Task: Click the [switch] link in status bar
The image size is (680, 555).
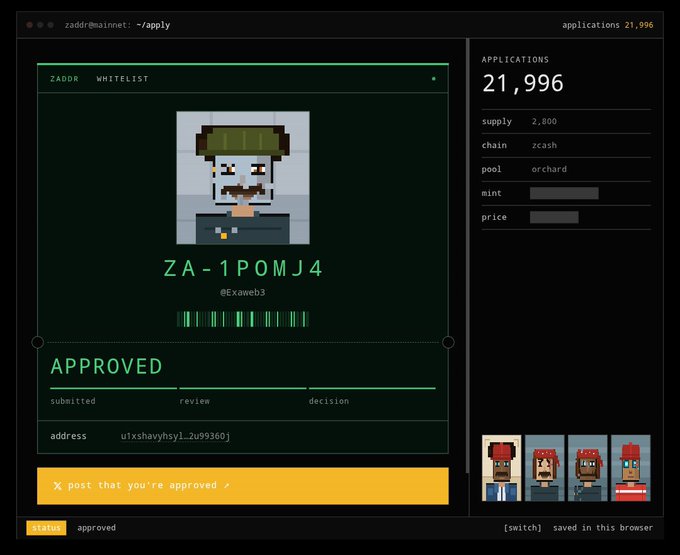Action: [x=522, y=528]
